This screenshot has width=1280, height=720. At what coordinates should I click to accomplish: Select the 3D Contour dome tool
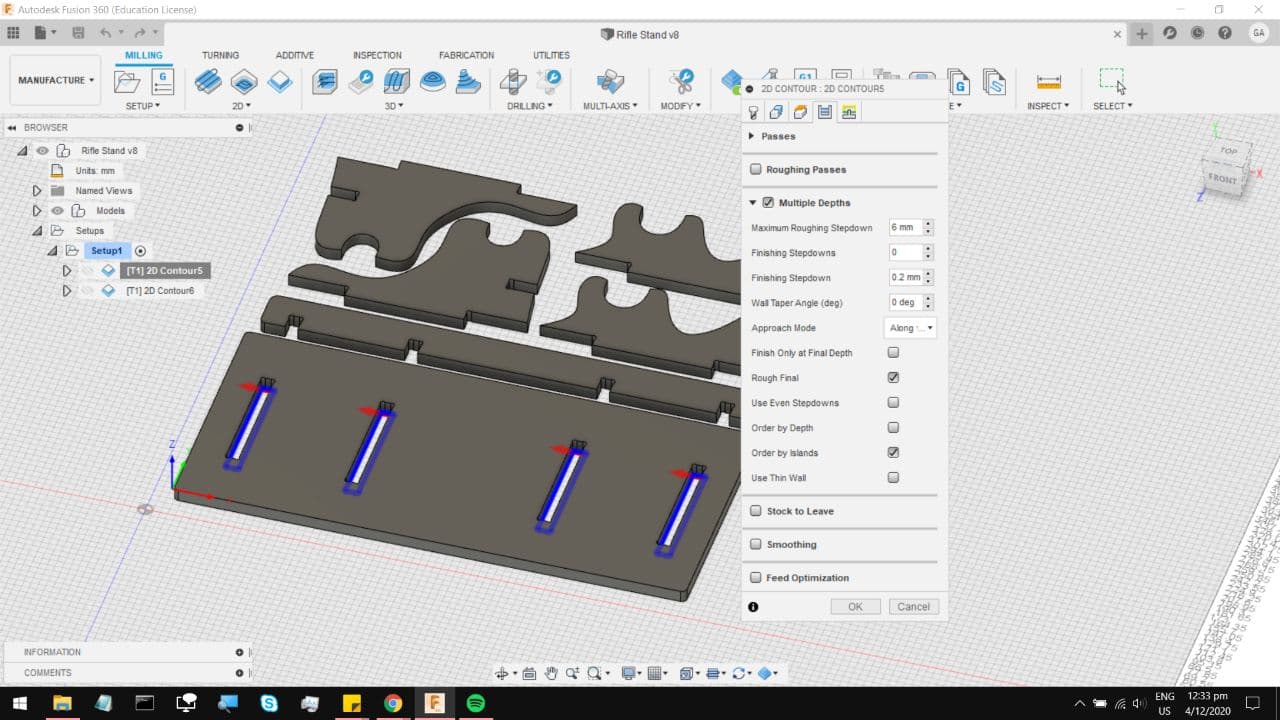tap(433, 82)
